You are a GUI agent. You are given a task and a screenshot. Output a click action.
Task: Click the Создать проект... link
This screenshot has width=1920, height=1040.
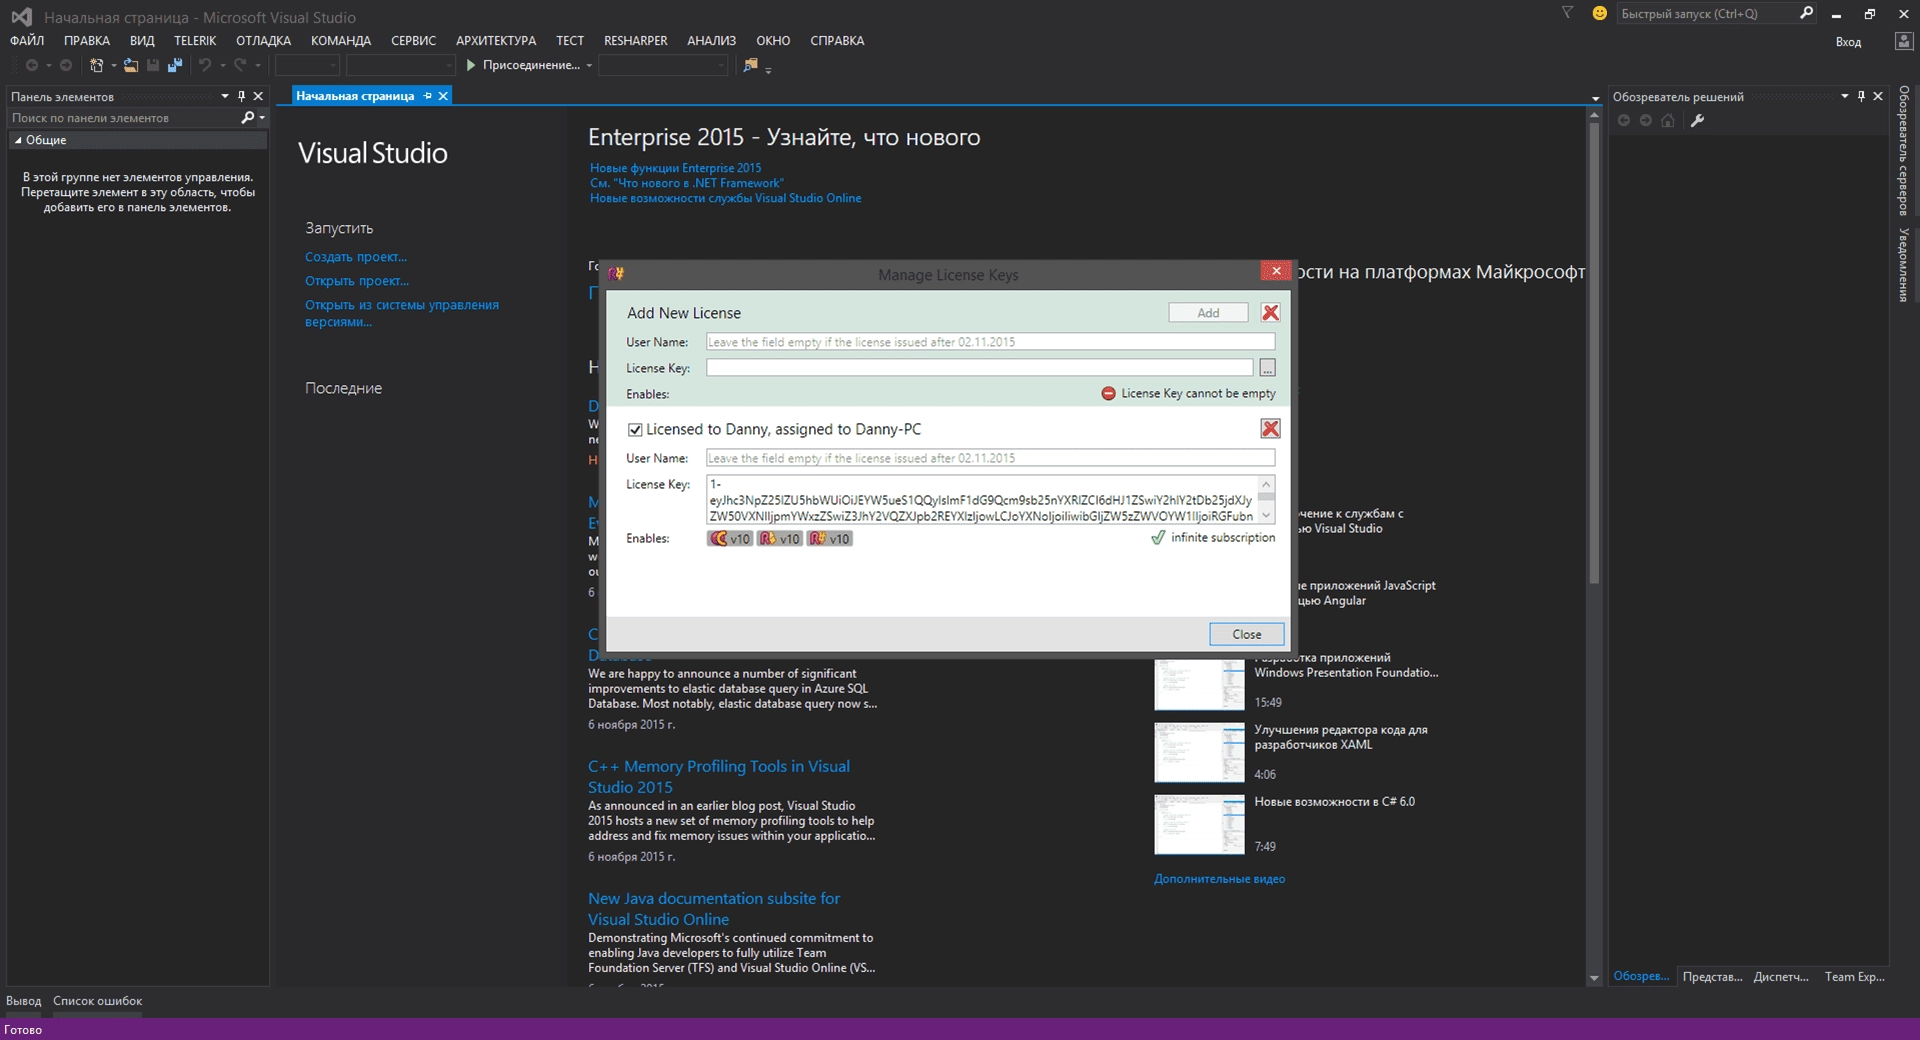point(356,257)
